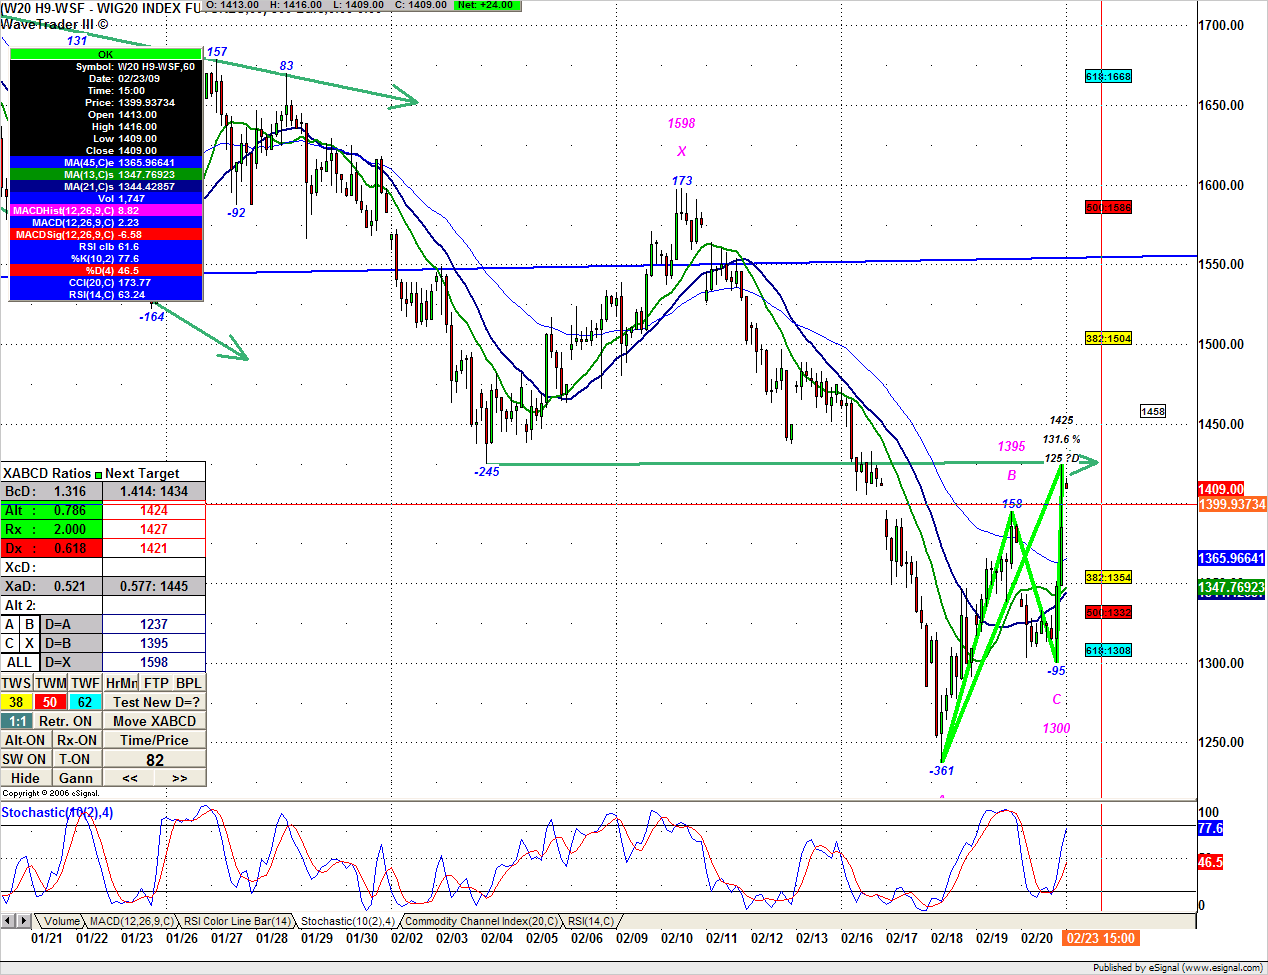
Task: Step forward with >> button
Action: click(x=180, y=778)
